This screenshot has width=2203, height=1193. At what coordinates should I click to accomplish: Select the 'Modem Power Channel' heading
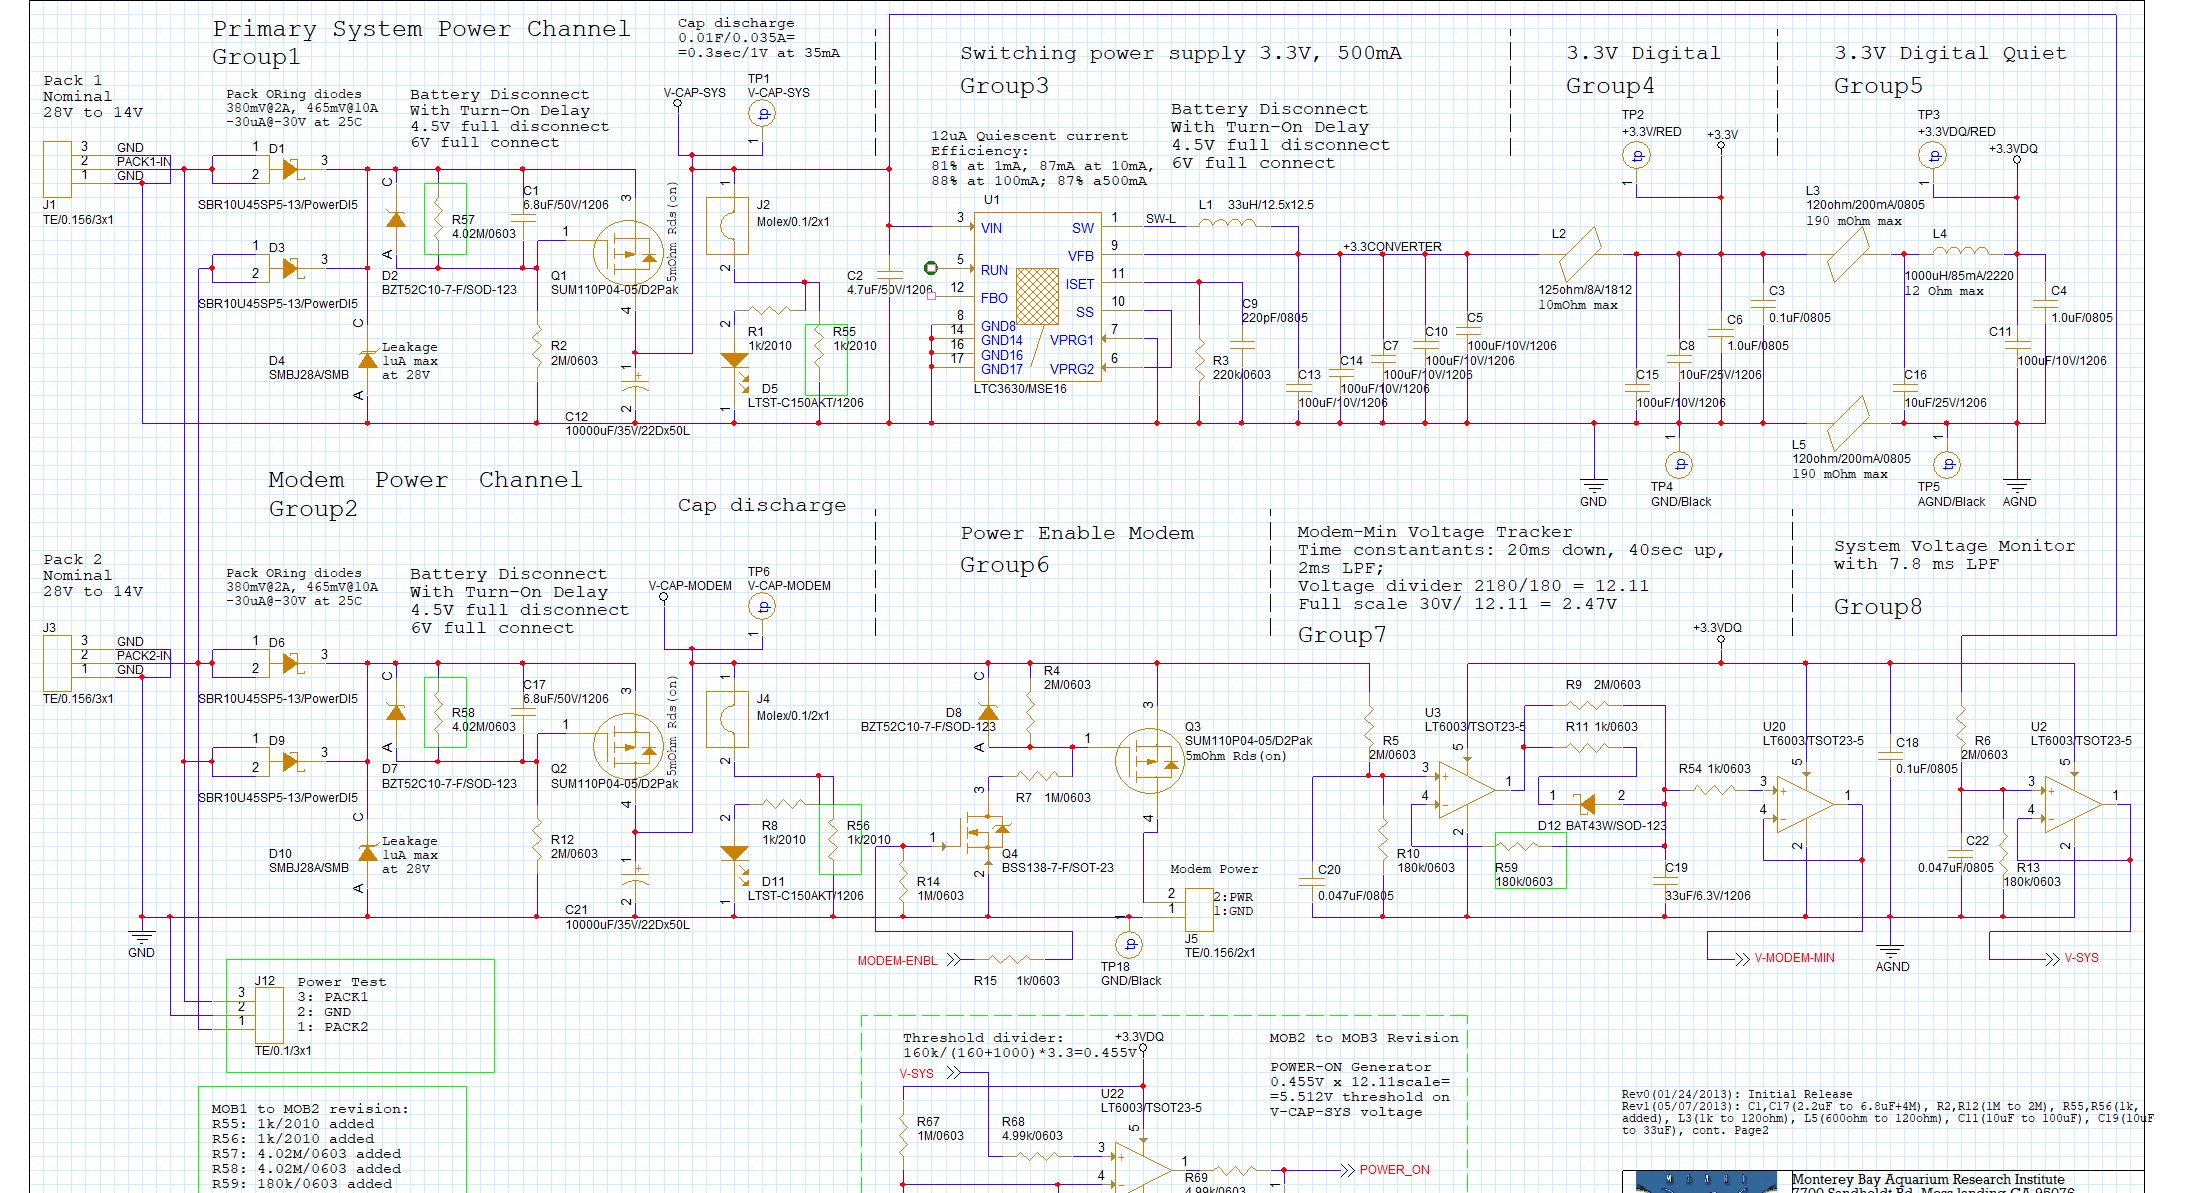[x=425, y=480]
